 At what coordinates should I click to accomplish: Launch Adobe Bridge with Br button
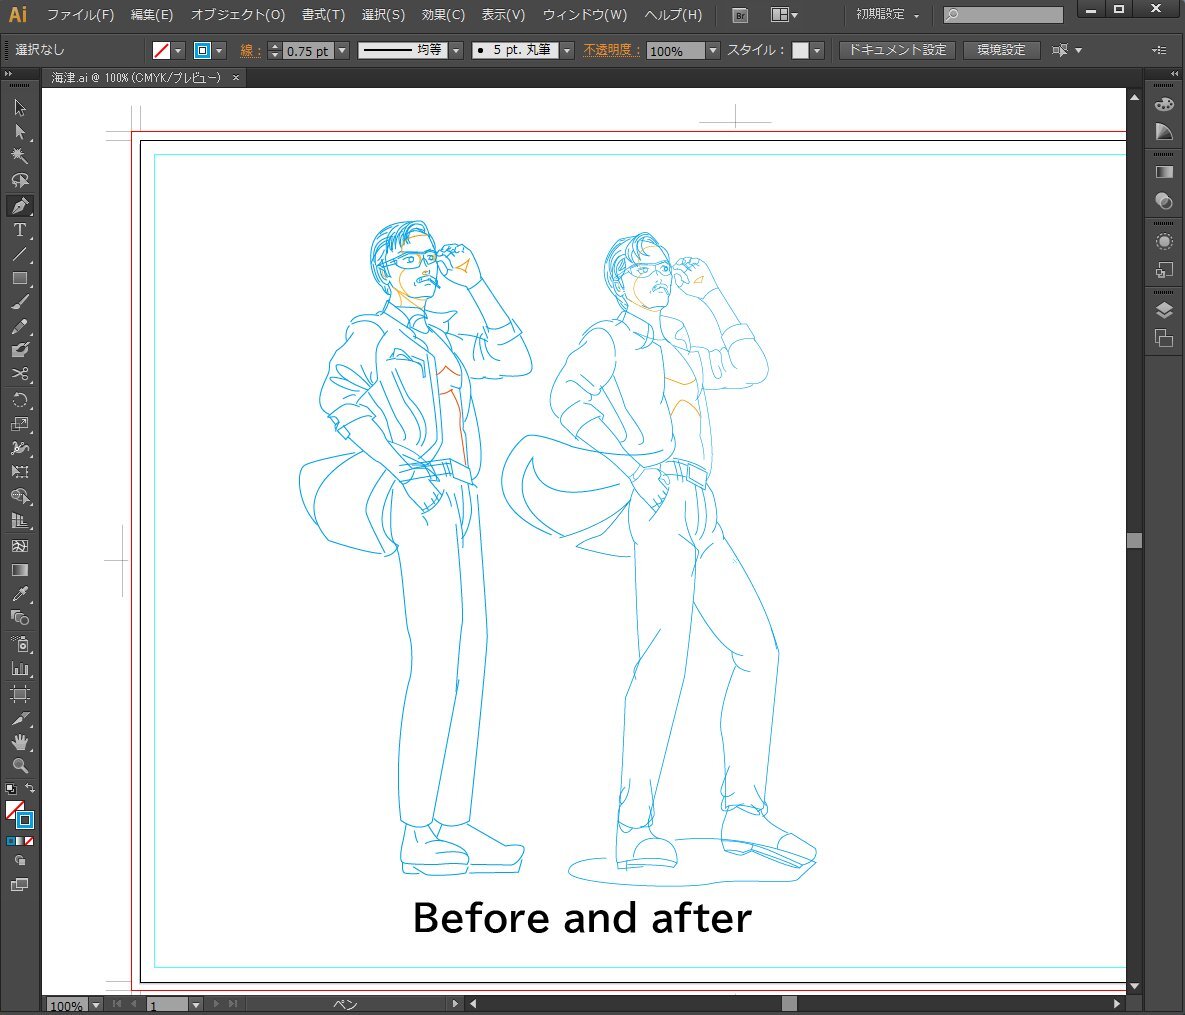(x=741, y=15)
